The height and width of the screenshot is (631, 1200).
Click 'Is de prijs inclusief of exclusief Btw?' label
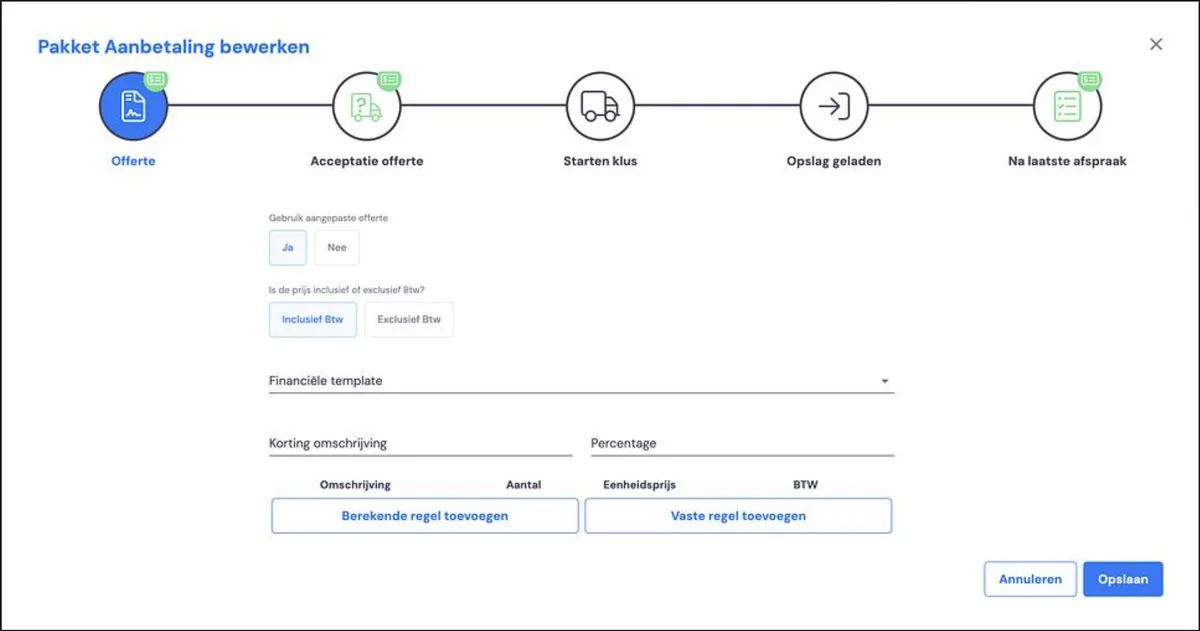(347, 290)
